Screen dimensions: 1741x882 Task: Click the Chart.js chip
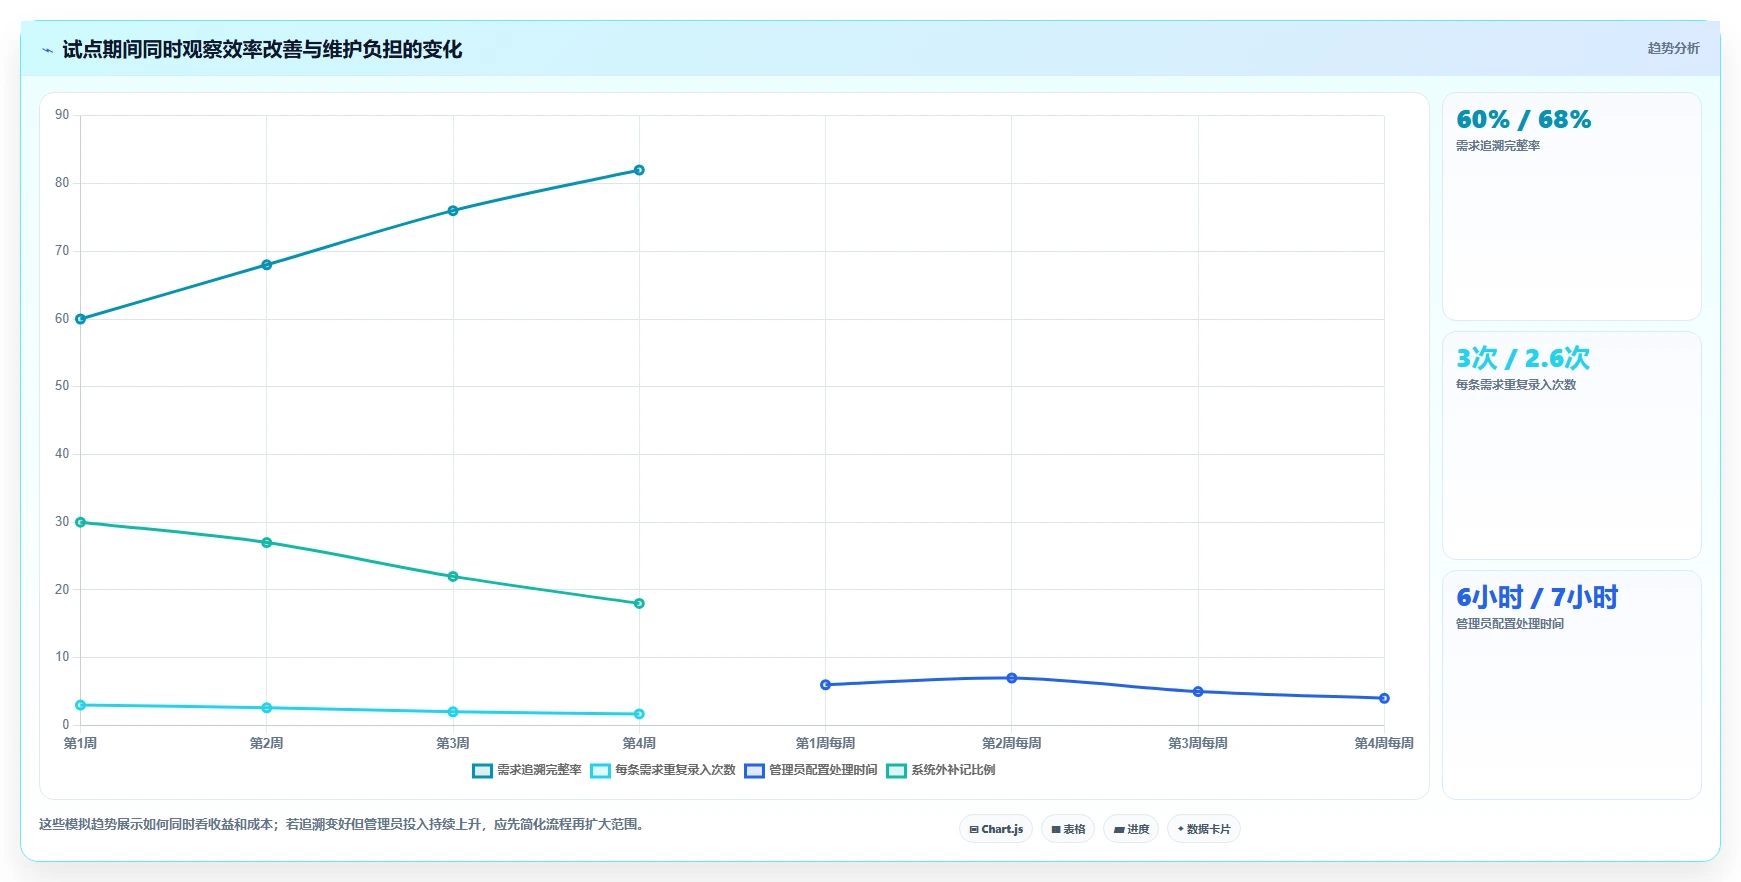(996, 829)
